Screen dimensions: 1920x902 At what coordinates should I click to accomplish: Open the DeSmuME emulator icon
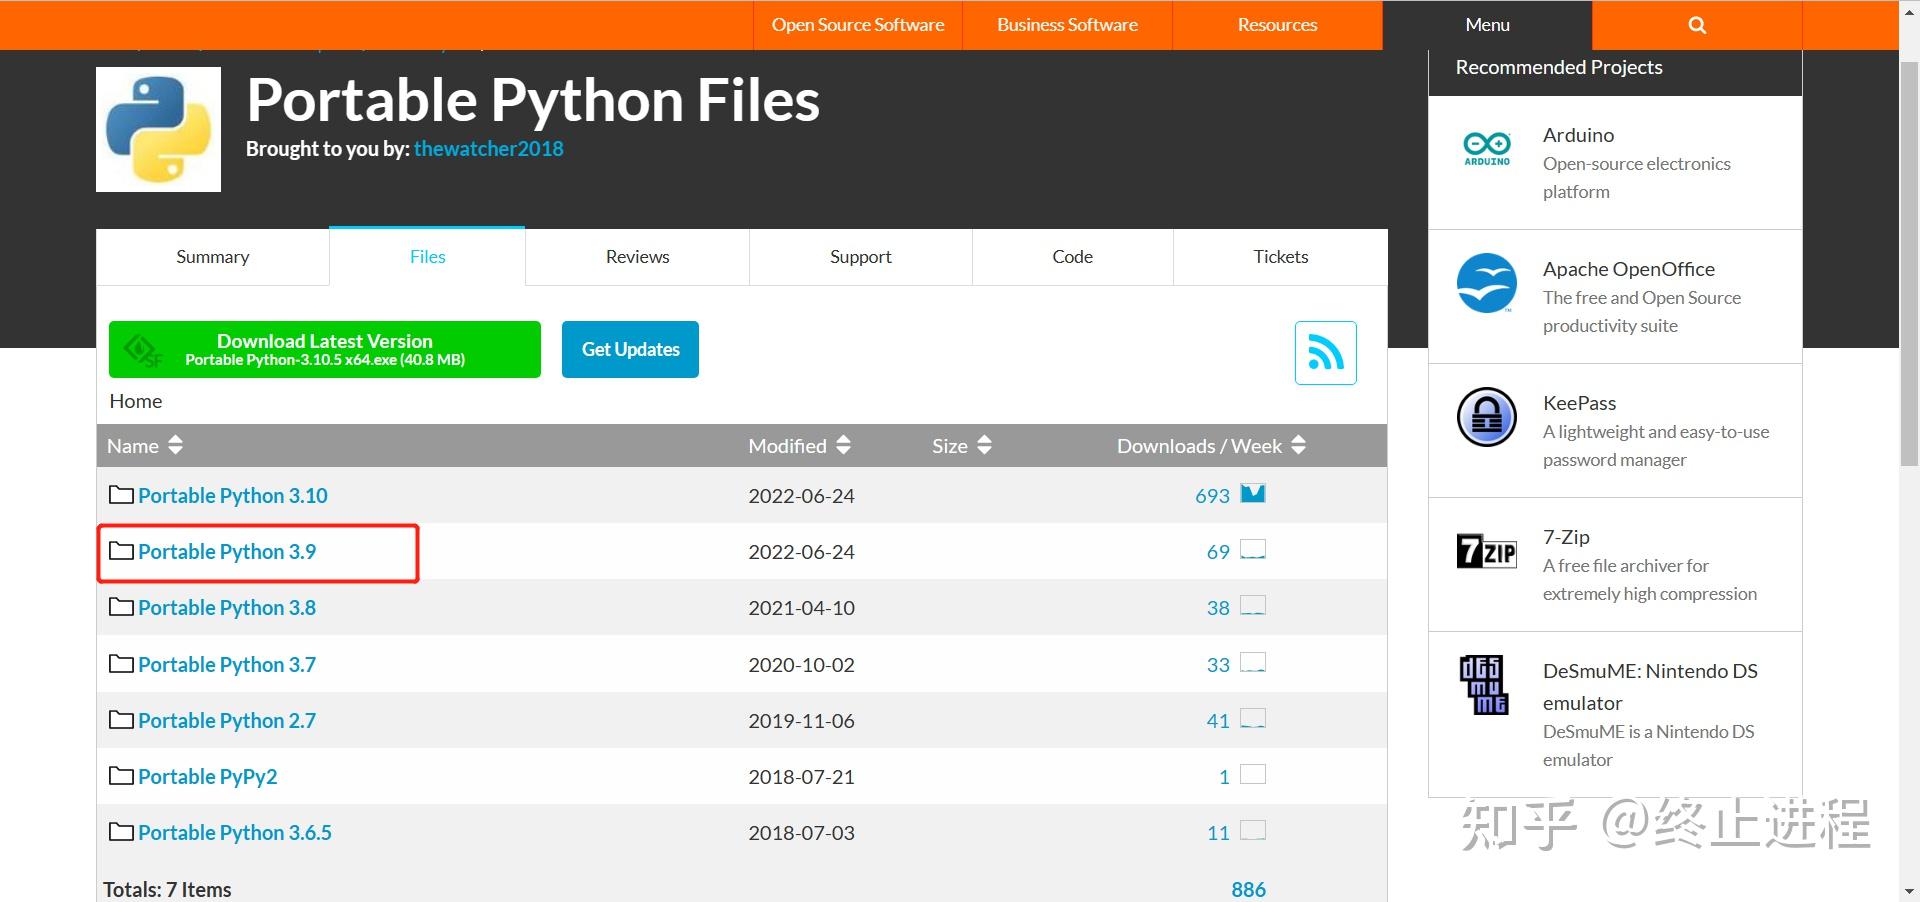tap(1486, 685)
